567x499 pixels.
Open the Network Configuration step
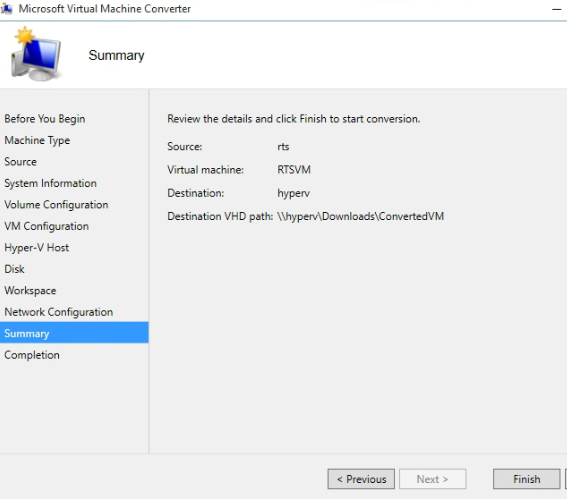pyautogui.click(x=59, y=312)
